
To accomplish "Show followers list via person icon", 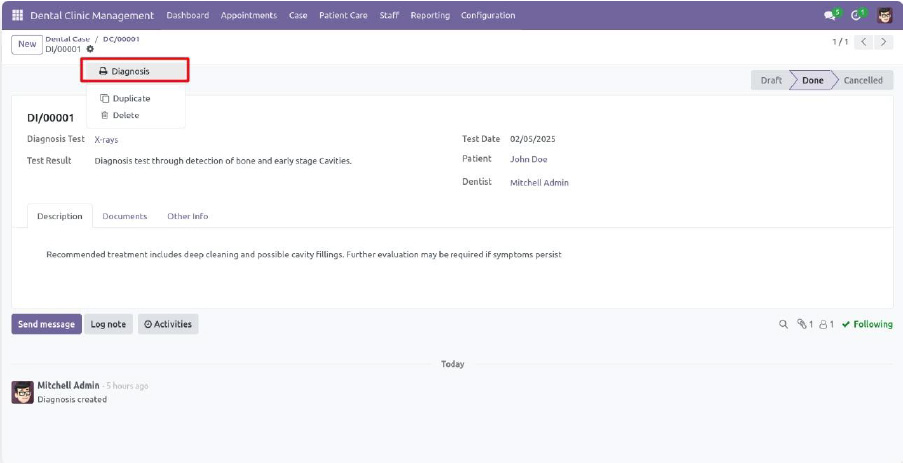I will [826, 324].
